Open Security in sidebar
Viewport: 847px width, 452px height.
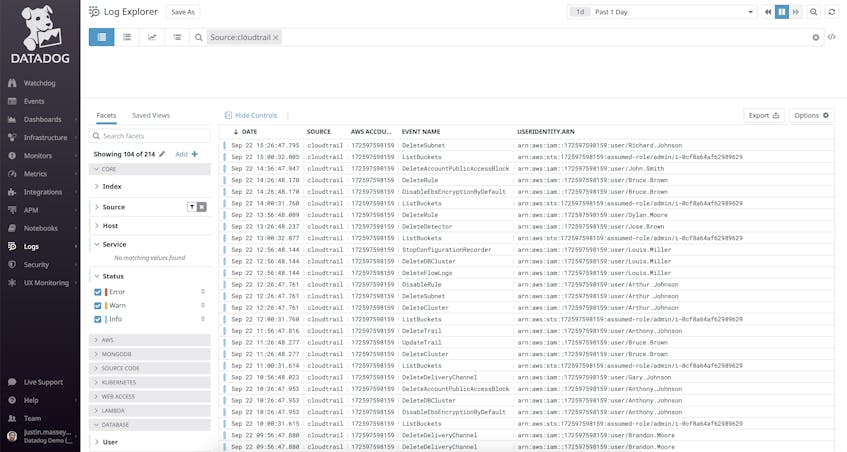36,265
